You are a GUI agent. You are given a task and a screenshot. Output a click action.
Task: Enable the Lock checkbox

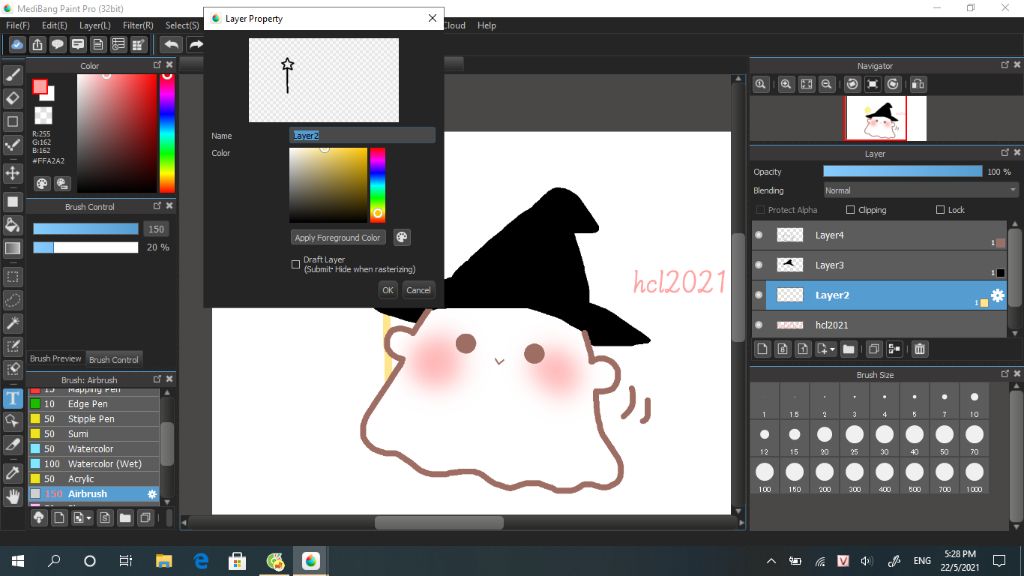point(940,210)
